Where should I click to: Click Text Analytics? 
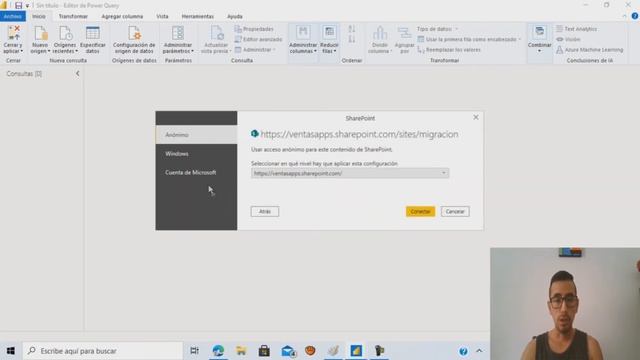pyautogui.click(x=576, y=29)
